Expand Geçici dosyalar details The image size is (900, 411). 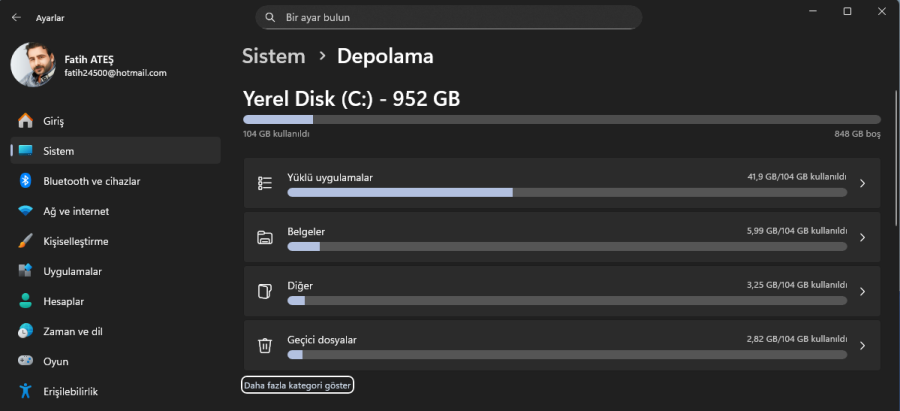(861, 346)
